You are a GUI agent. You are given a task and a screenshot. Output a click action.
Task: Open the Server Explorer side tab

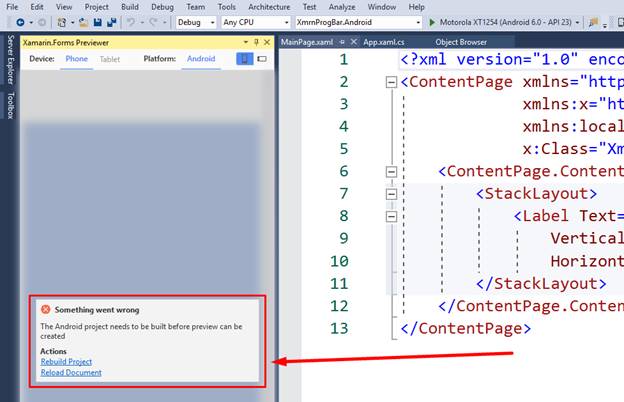click(11, 60)
